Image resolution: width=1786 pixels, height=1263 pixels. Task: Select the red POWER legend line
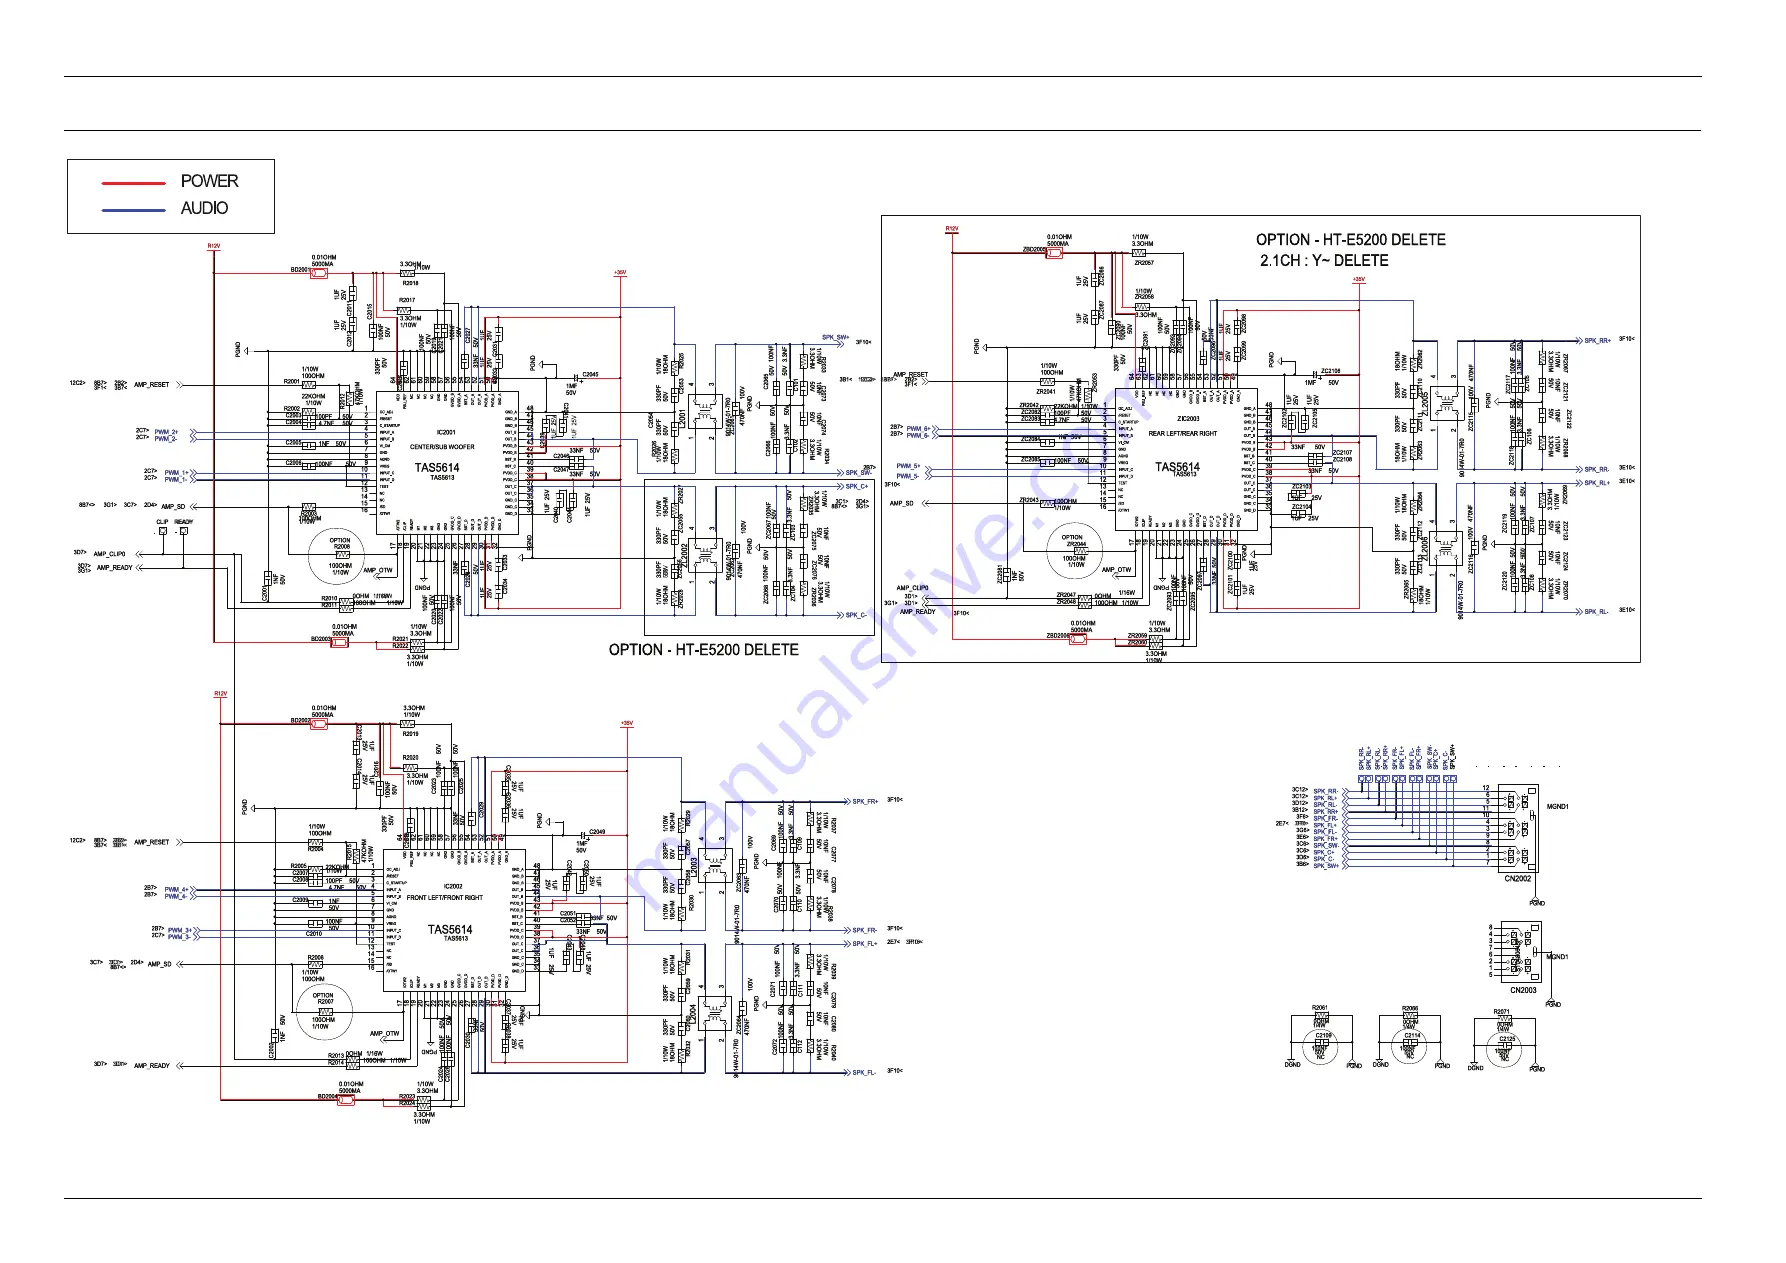[134, 183]
